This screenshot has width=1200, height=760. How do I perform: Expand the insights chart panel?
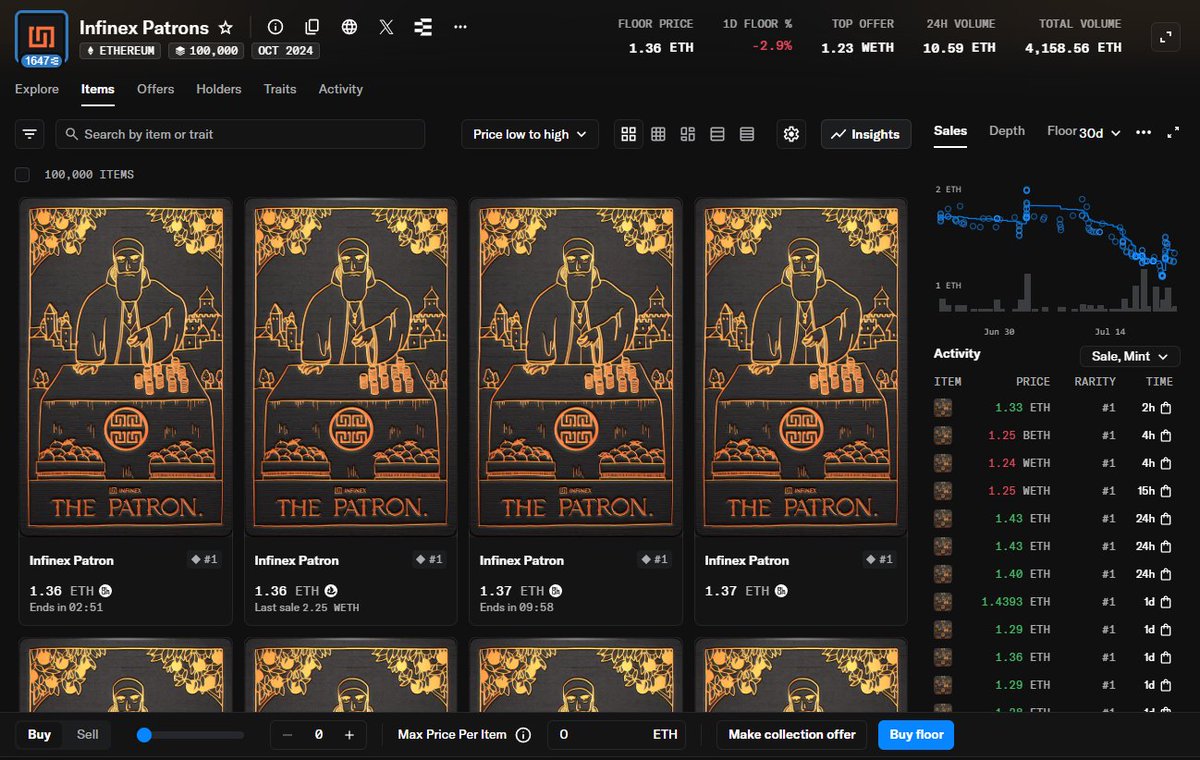tap(1173, 133)
